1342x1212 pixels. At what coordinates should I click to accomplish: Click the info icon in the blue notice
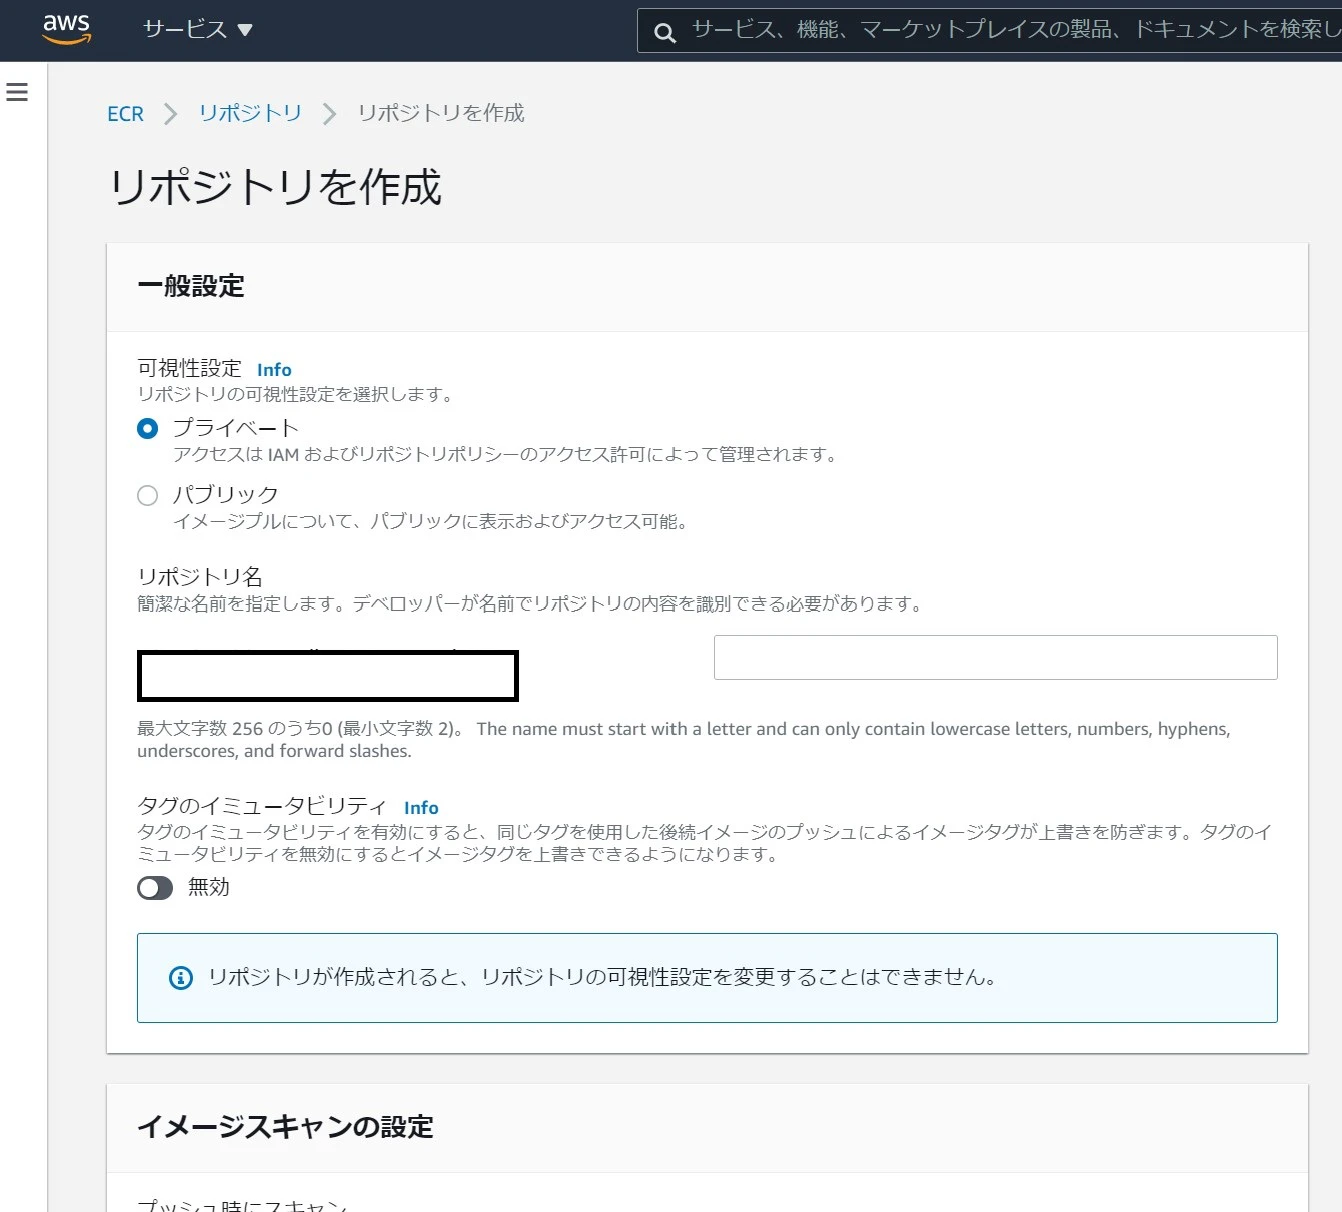tap(180, 978)
